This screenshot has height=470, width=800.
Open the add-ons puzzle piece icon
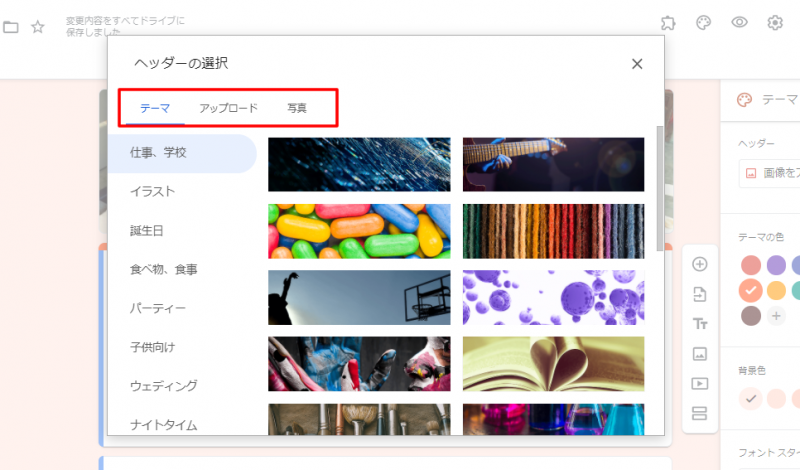(x=669, y=23)
